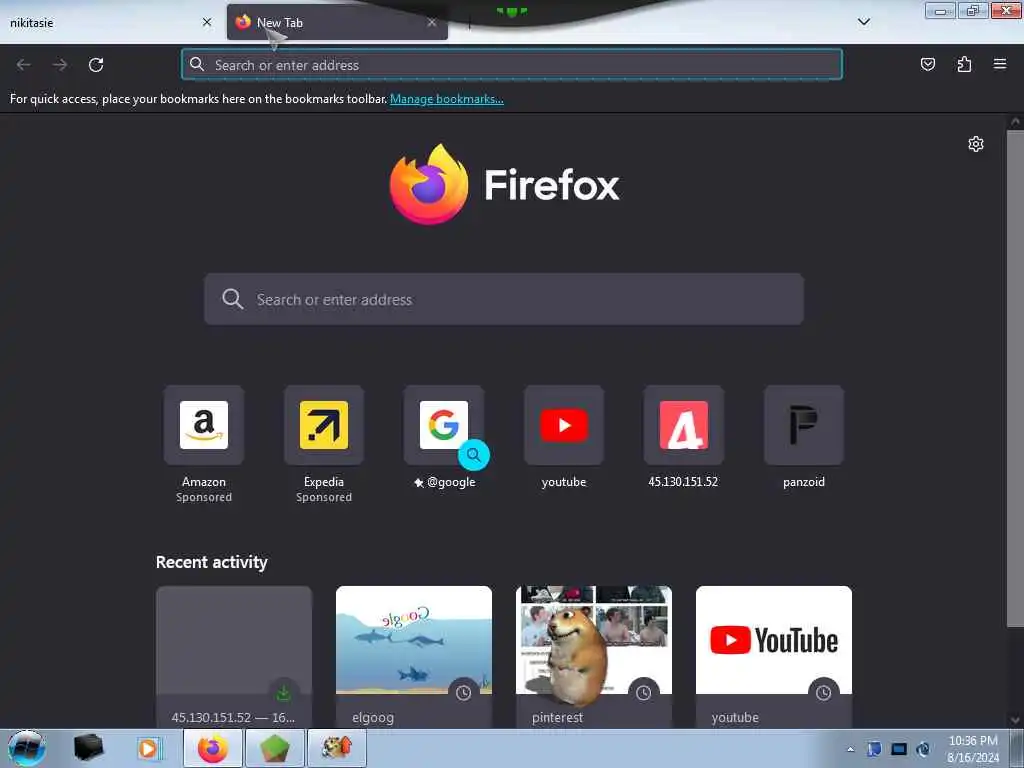Click the clock badge on youtube card

824,693
